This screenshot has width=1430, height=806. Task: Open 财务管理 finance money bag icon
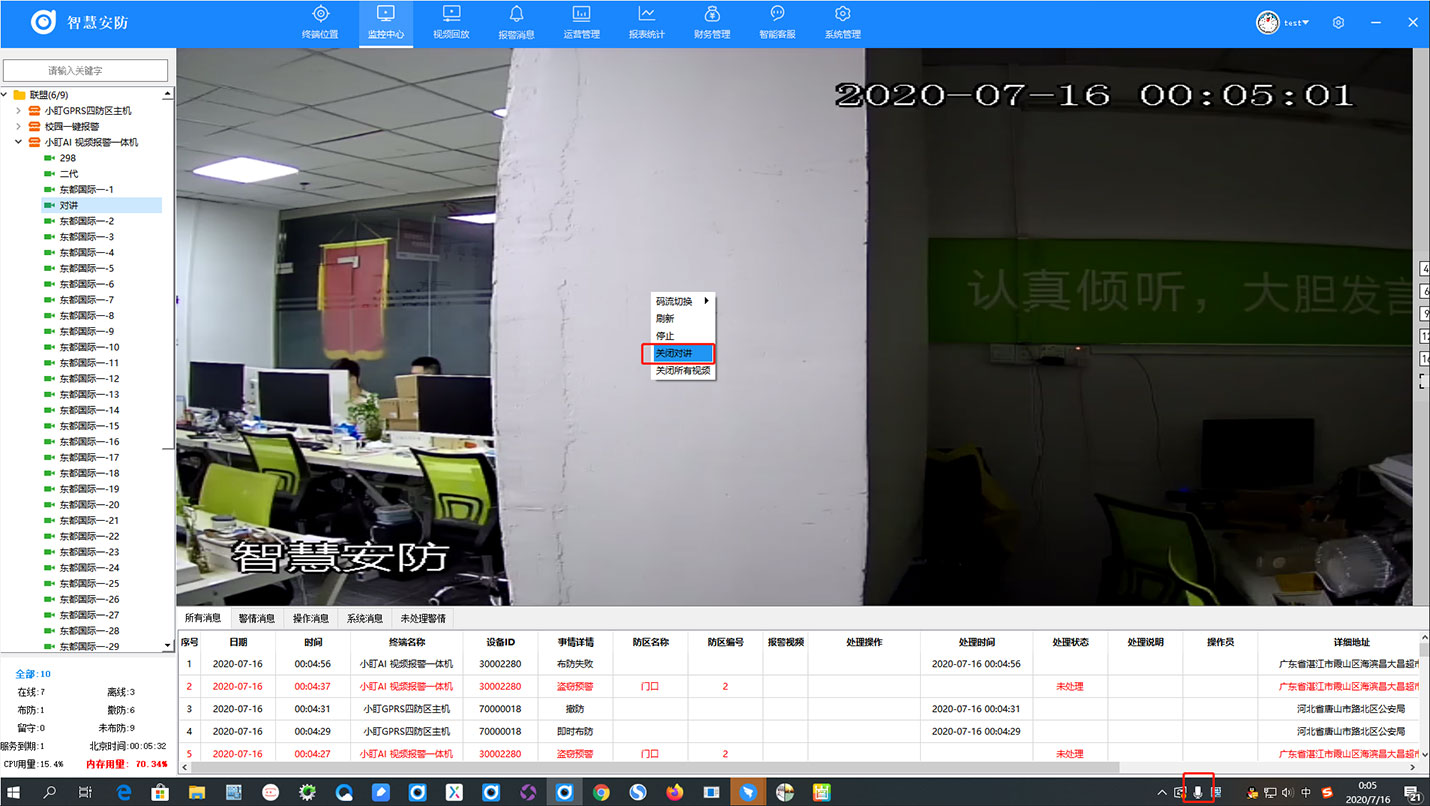point(712,23)
